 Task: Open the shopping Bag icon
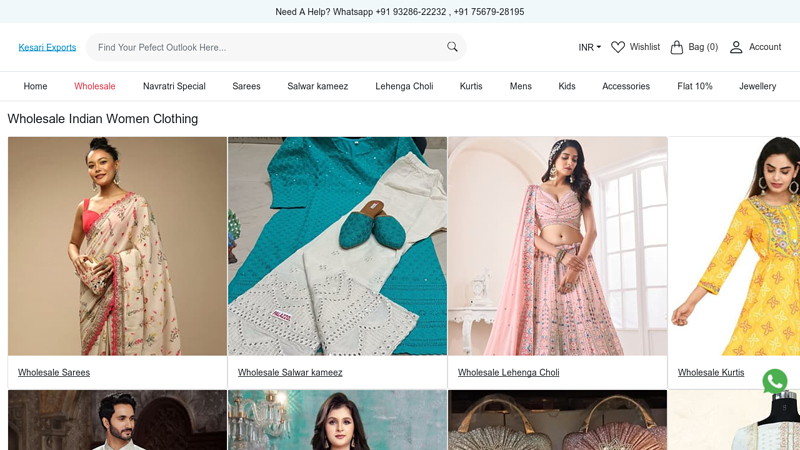pos(677,47)
